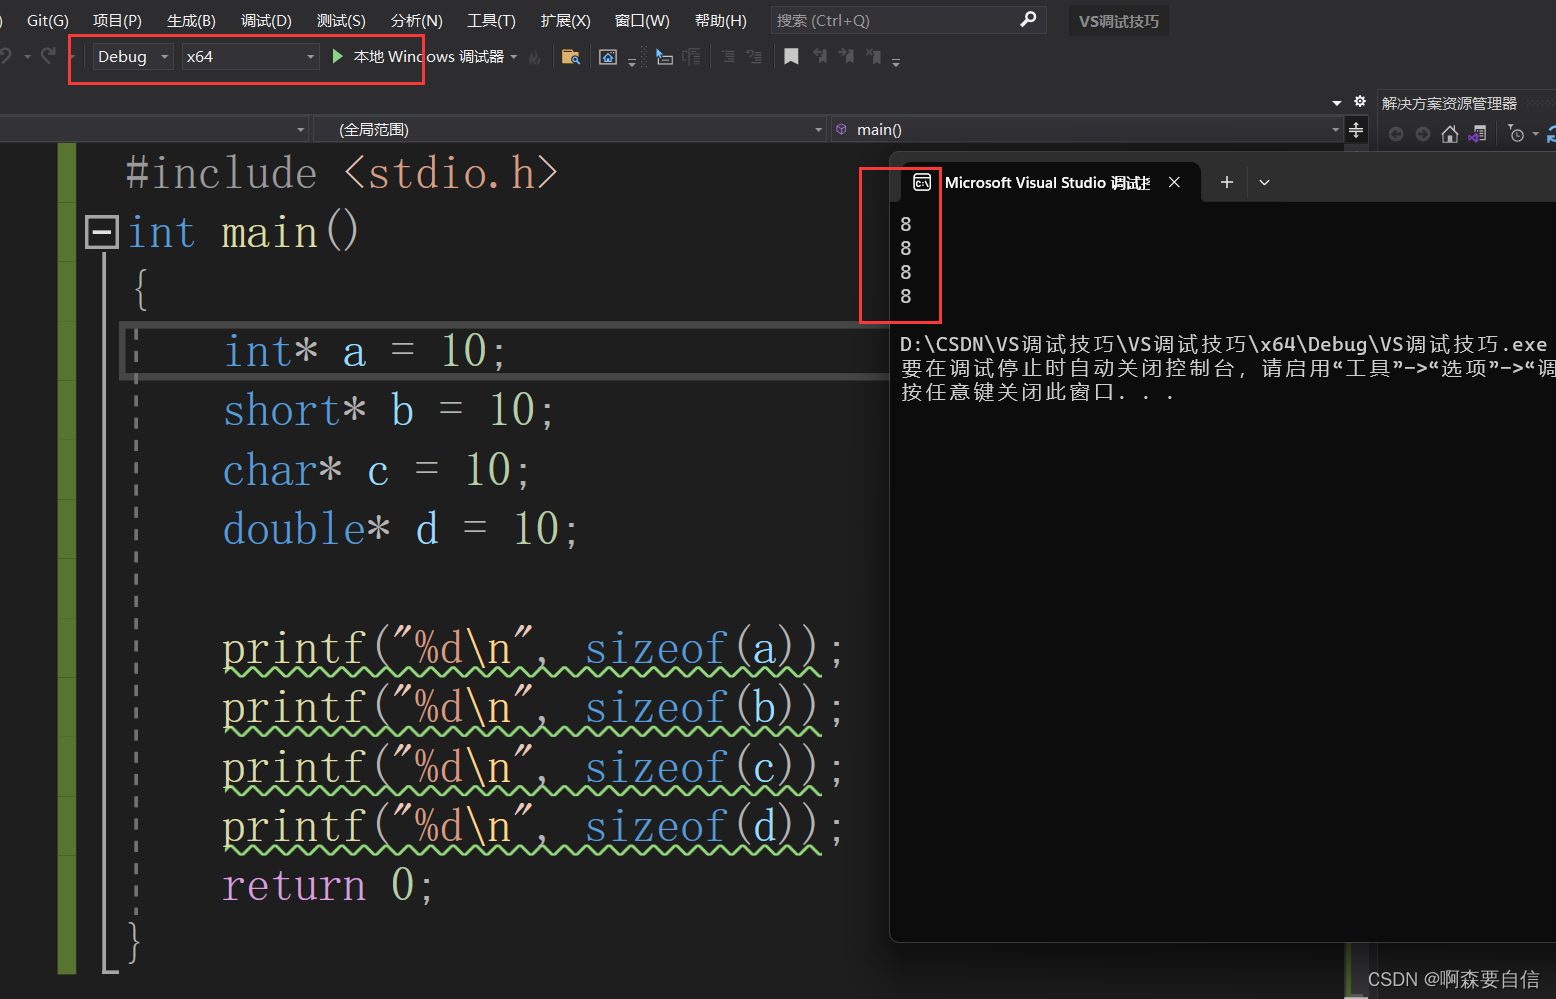Screen dimensions: 1556x999
Task: Expand the debugger target dropdown arrow
Action: (514, 57)
